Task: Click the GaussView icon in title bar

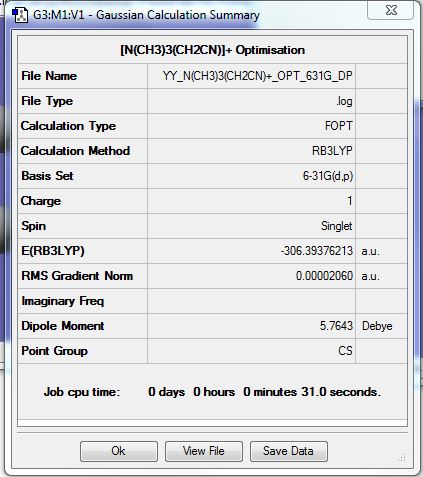Action: click(x=20, y=15)
